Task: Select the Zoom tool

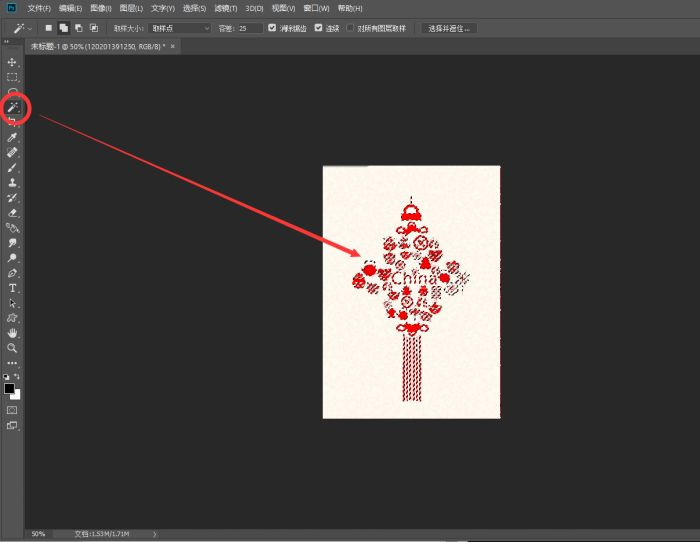Action: coord(13,347)
